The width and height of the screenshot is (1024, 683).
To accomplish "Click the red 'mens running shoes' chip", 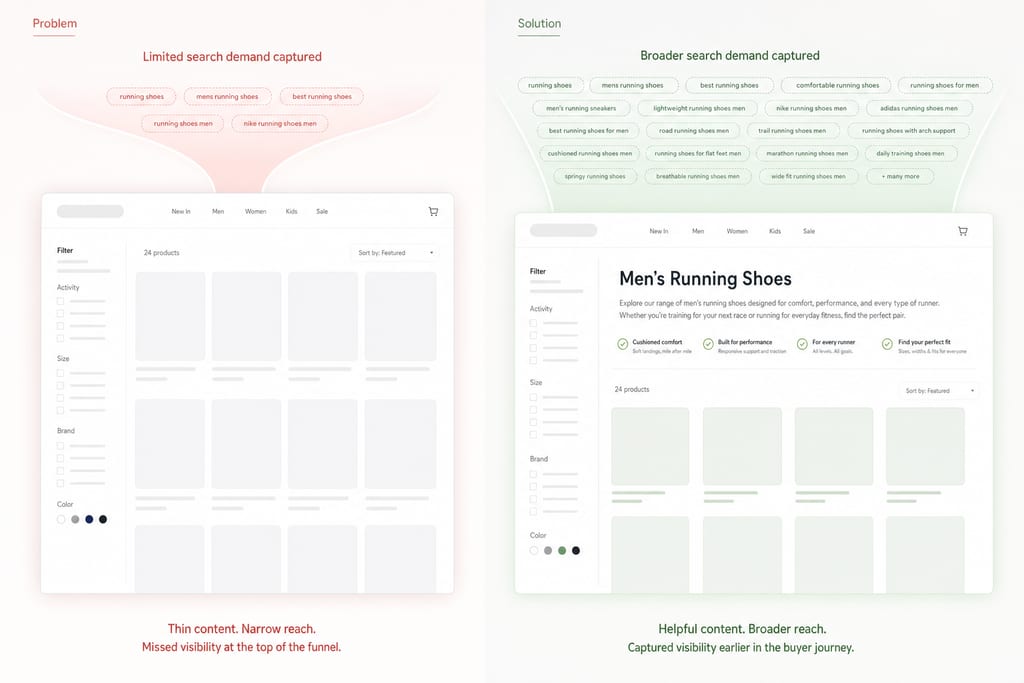I will 227,97.
